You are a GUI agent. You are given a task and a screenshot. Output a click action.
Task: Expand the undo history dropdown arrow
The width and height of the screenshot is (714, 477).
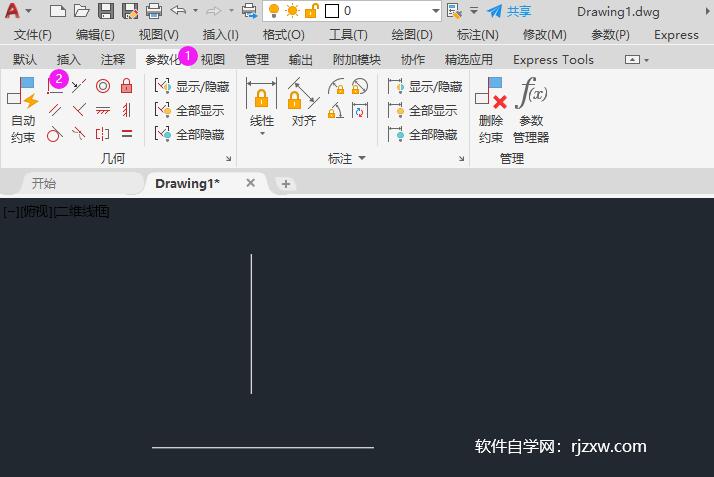coord(195,10)
